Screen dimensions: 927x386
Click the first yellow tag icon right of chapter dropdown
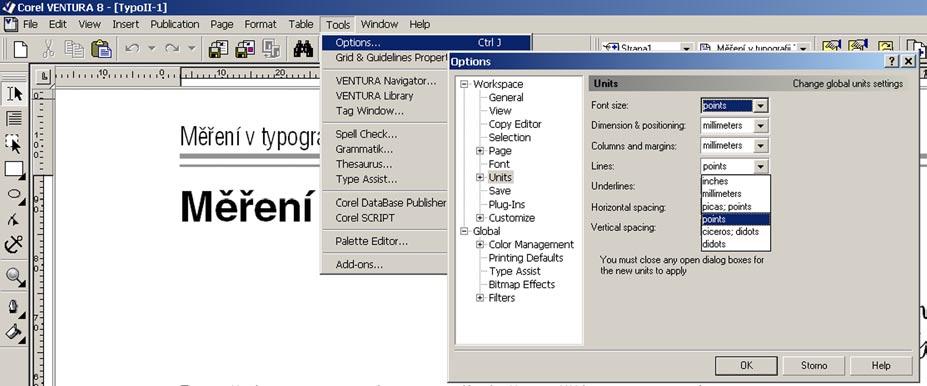point(832,47)
